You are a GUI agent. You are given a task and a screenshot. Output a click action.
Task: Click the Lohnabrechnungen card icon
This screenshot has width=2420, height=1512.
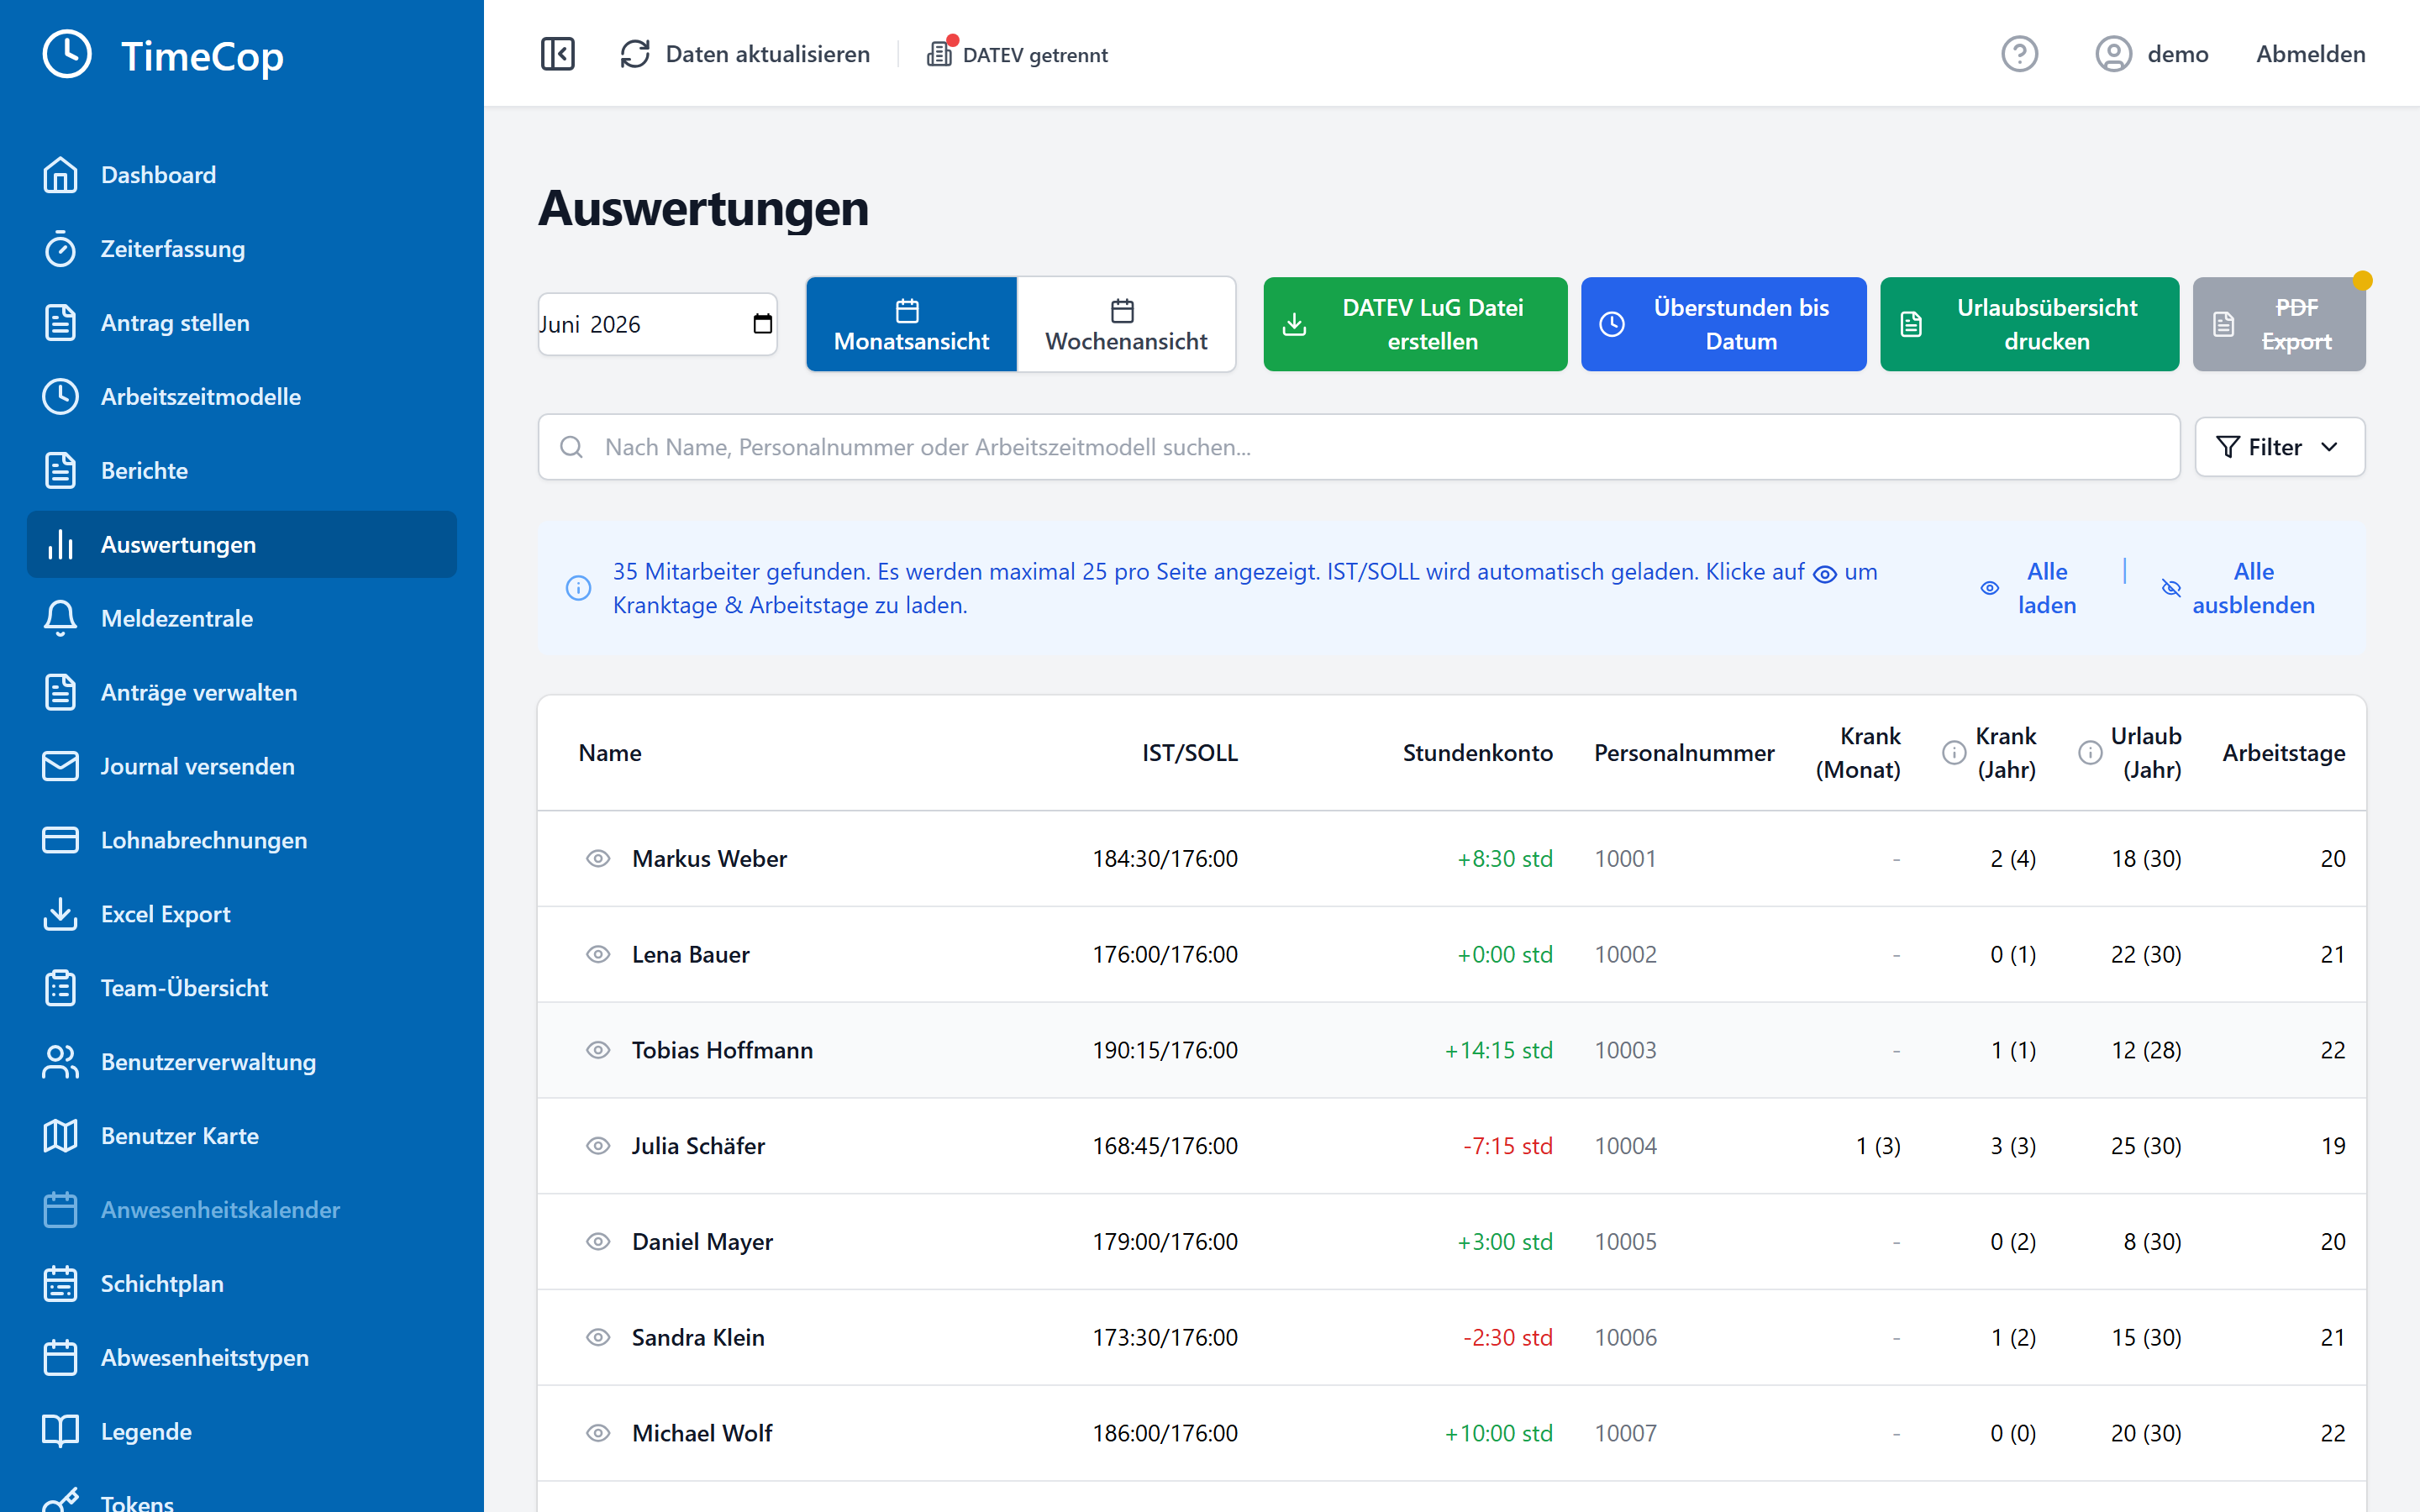(60, 841)
